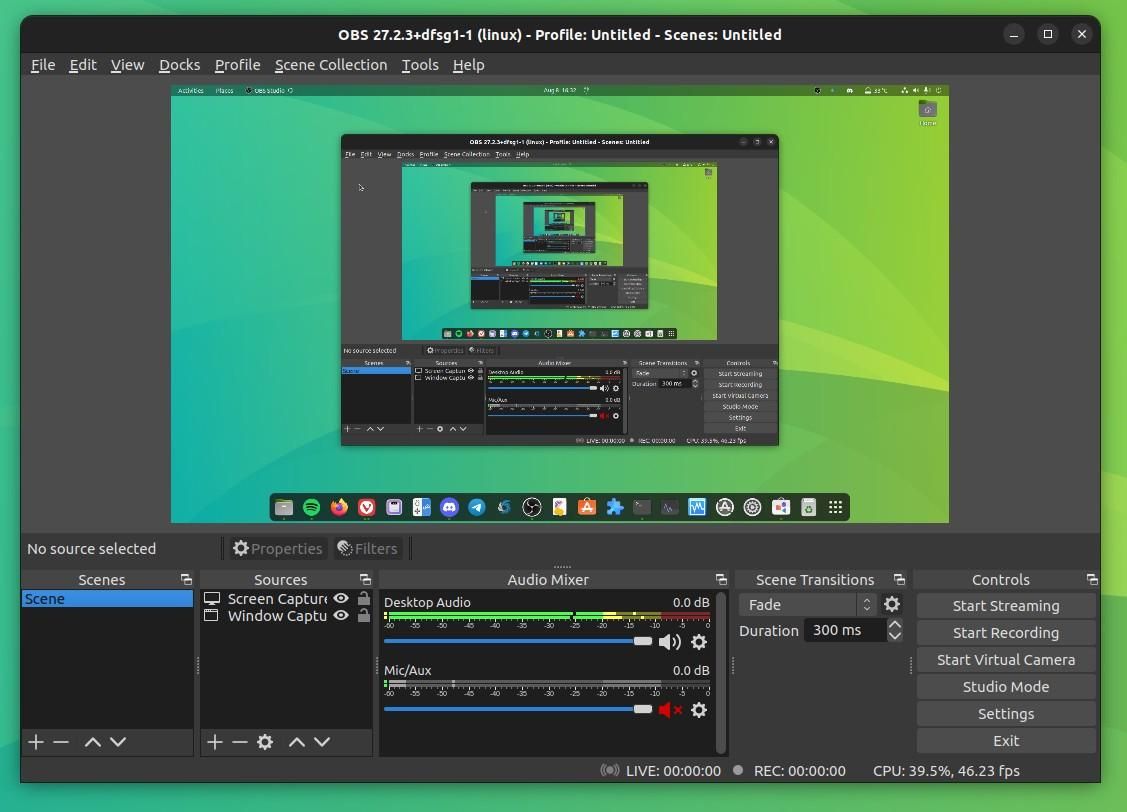Click the window icon of Window Capture source
The height and width of the screenshot is (812, 1127).
211,616
